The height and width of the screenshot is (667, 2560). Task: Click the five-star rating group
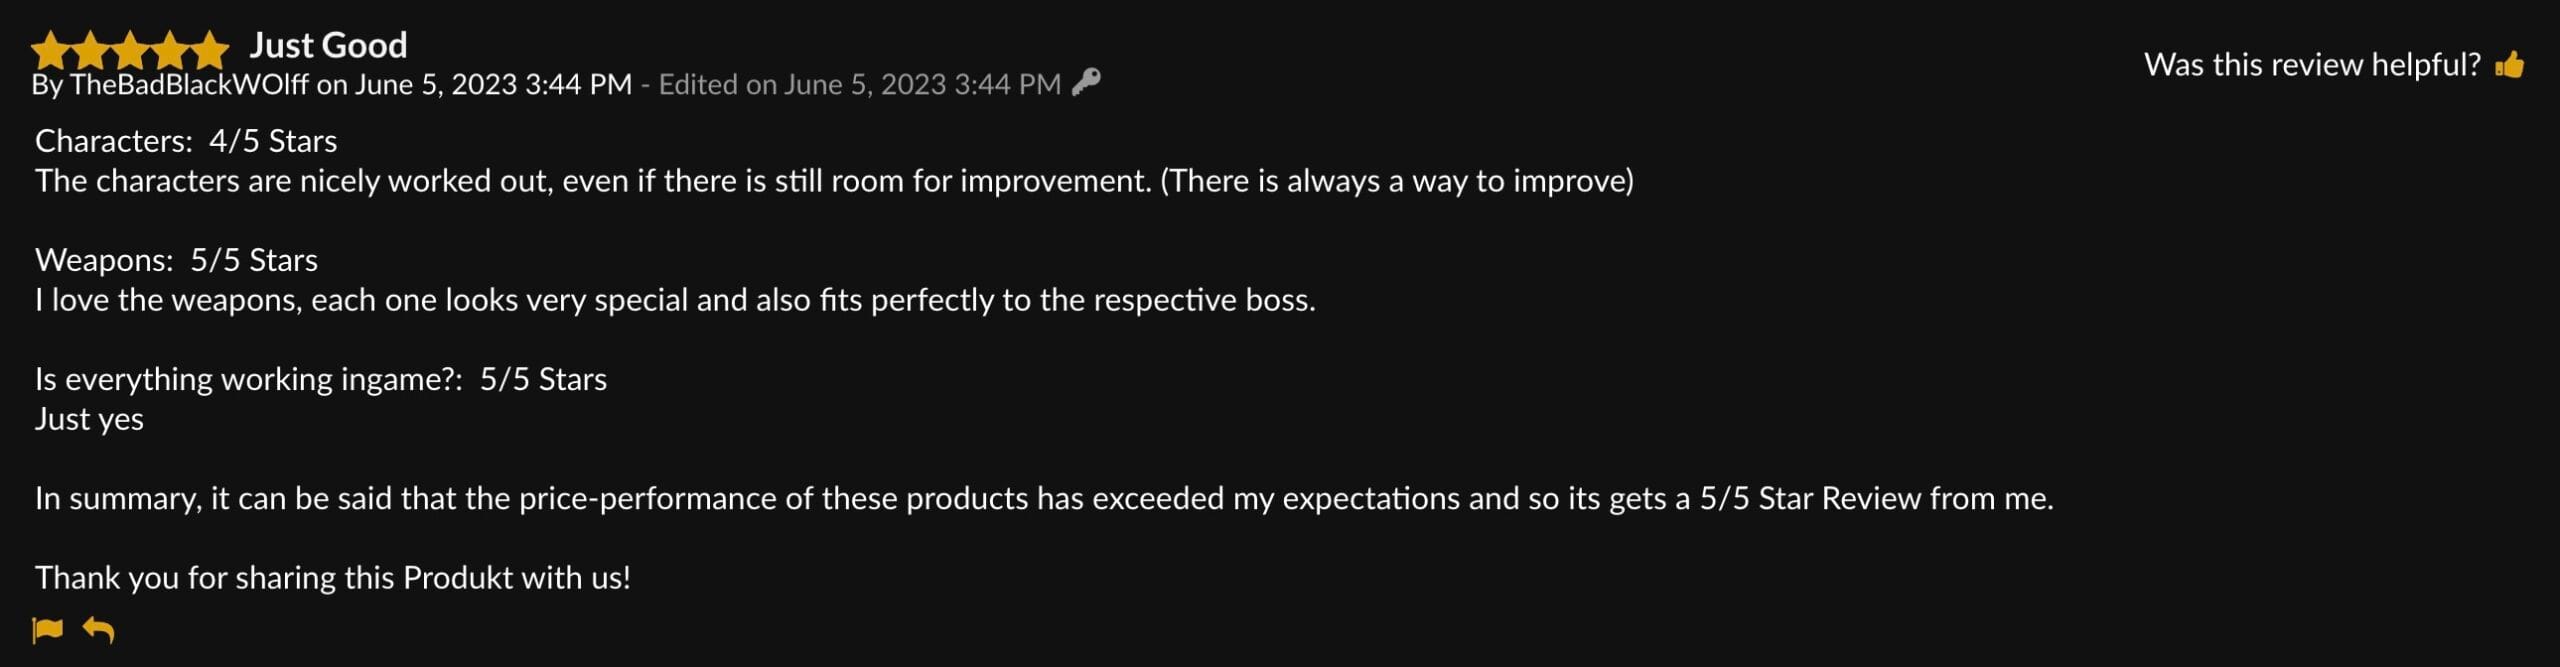coord(131,44)
